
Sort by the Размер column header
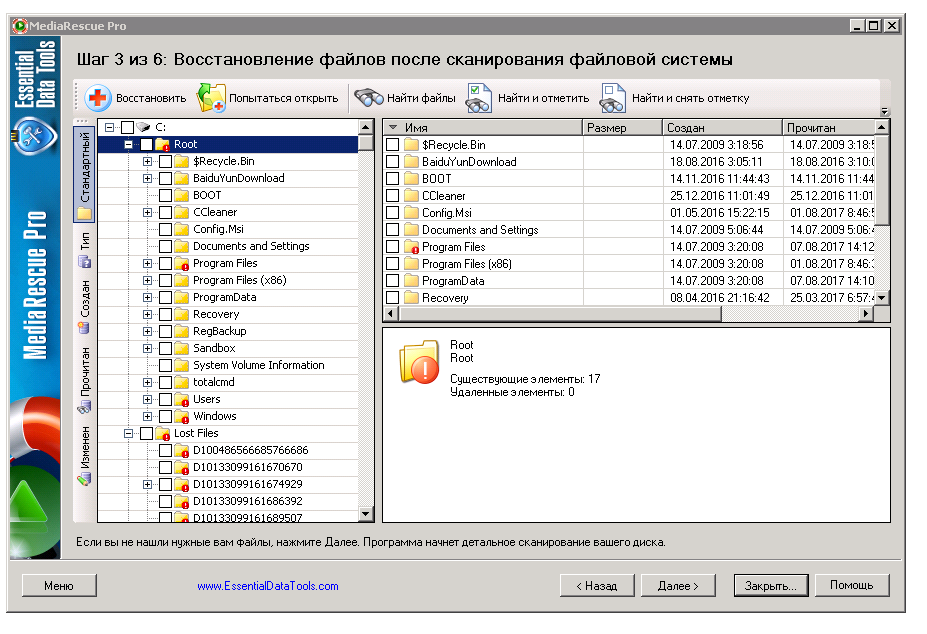pos(623,128)
